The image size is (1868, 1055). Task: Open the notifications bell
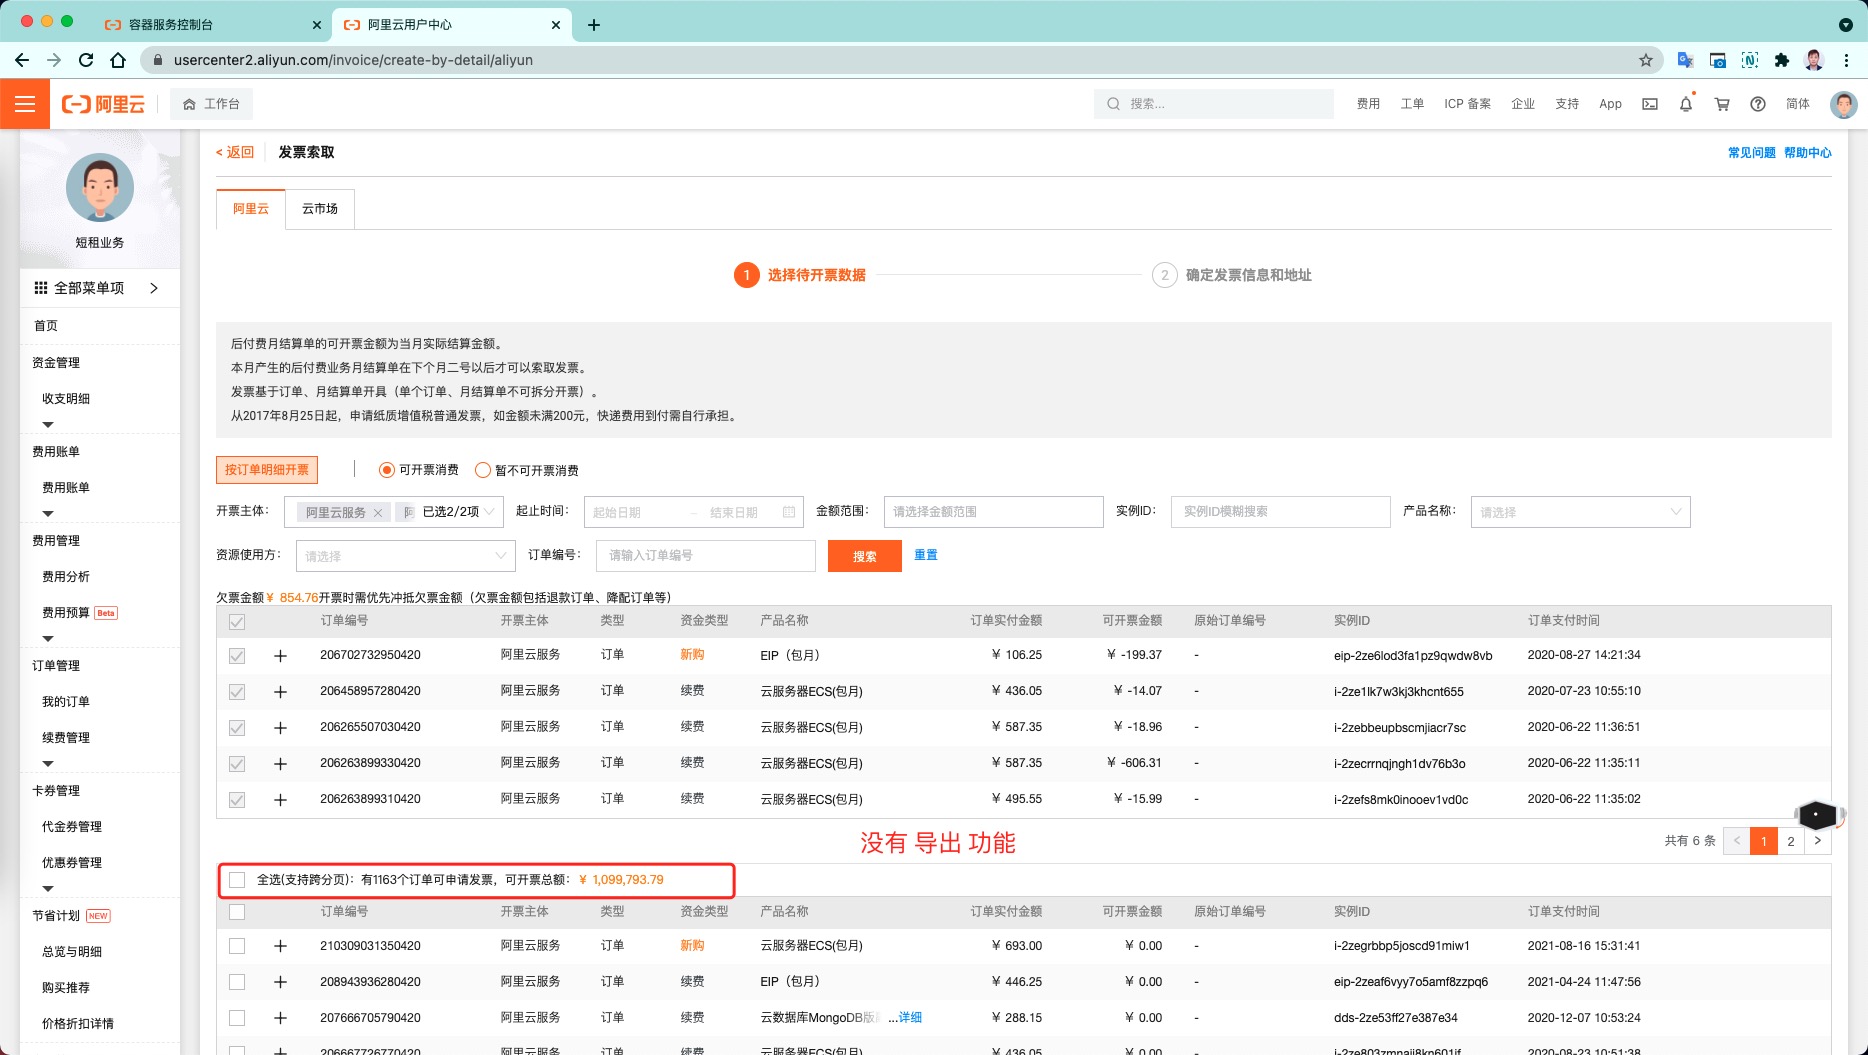pyautogui.click(x=1686, y=104)
